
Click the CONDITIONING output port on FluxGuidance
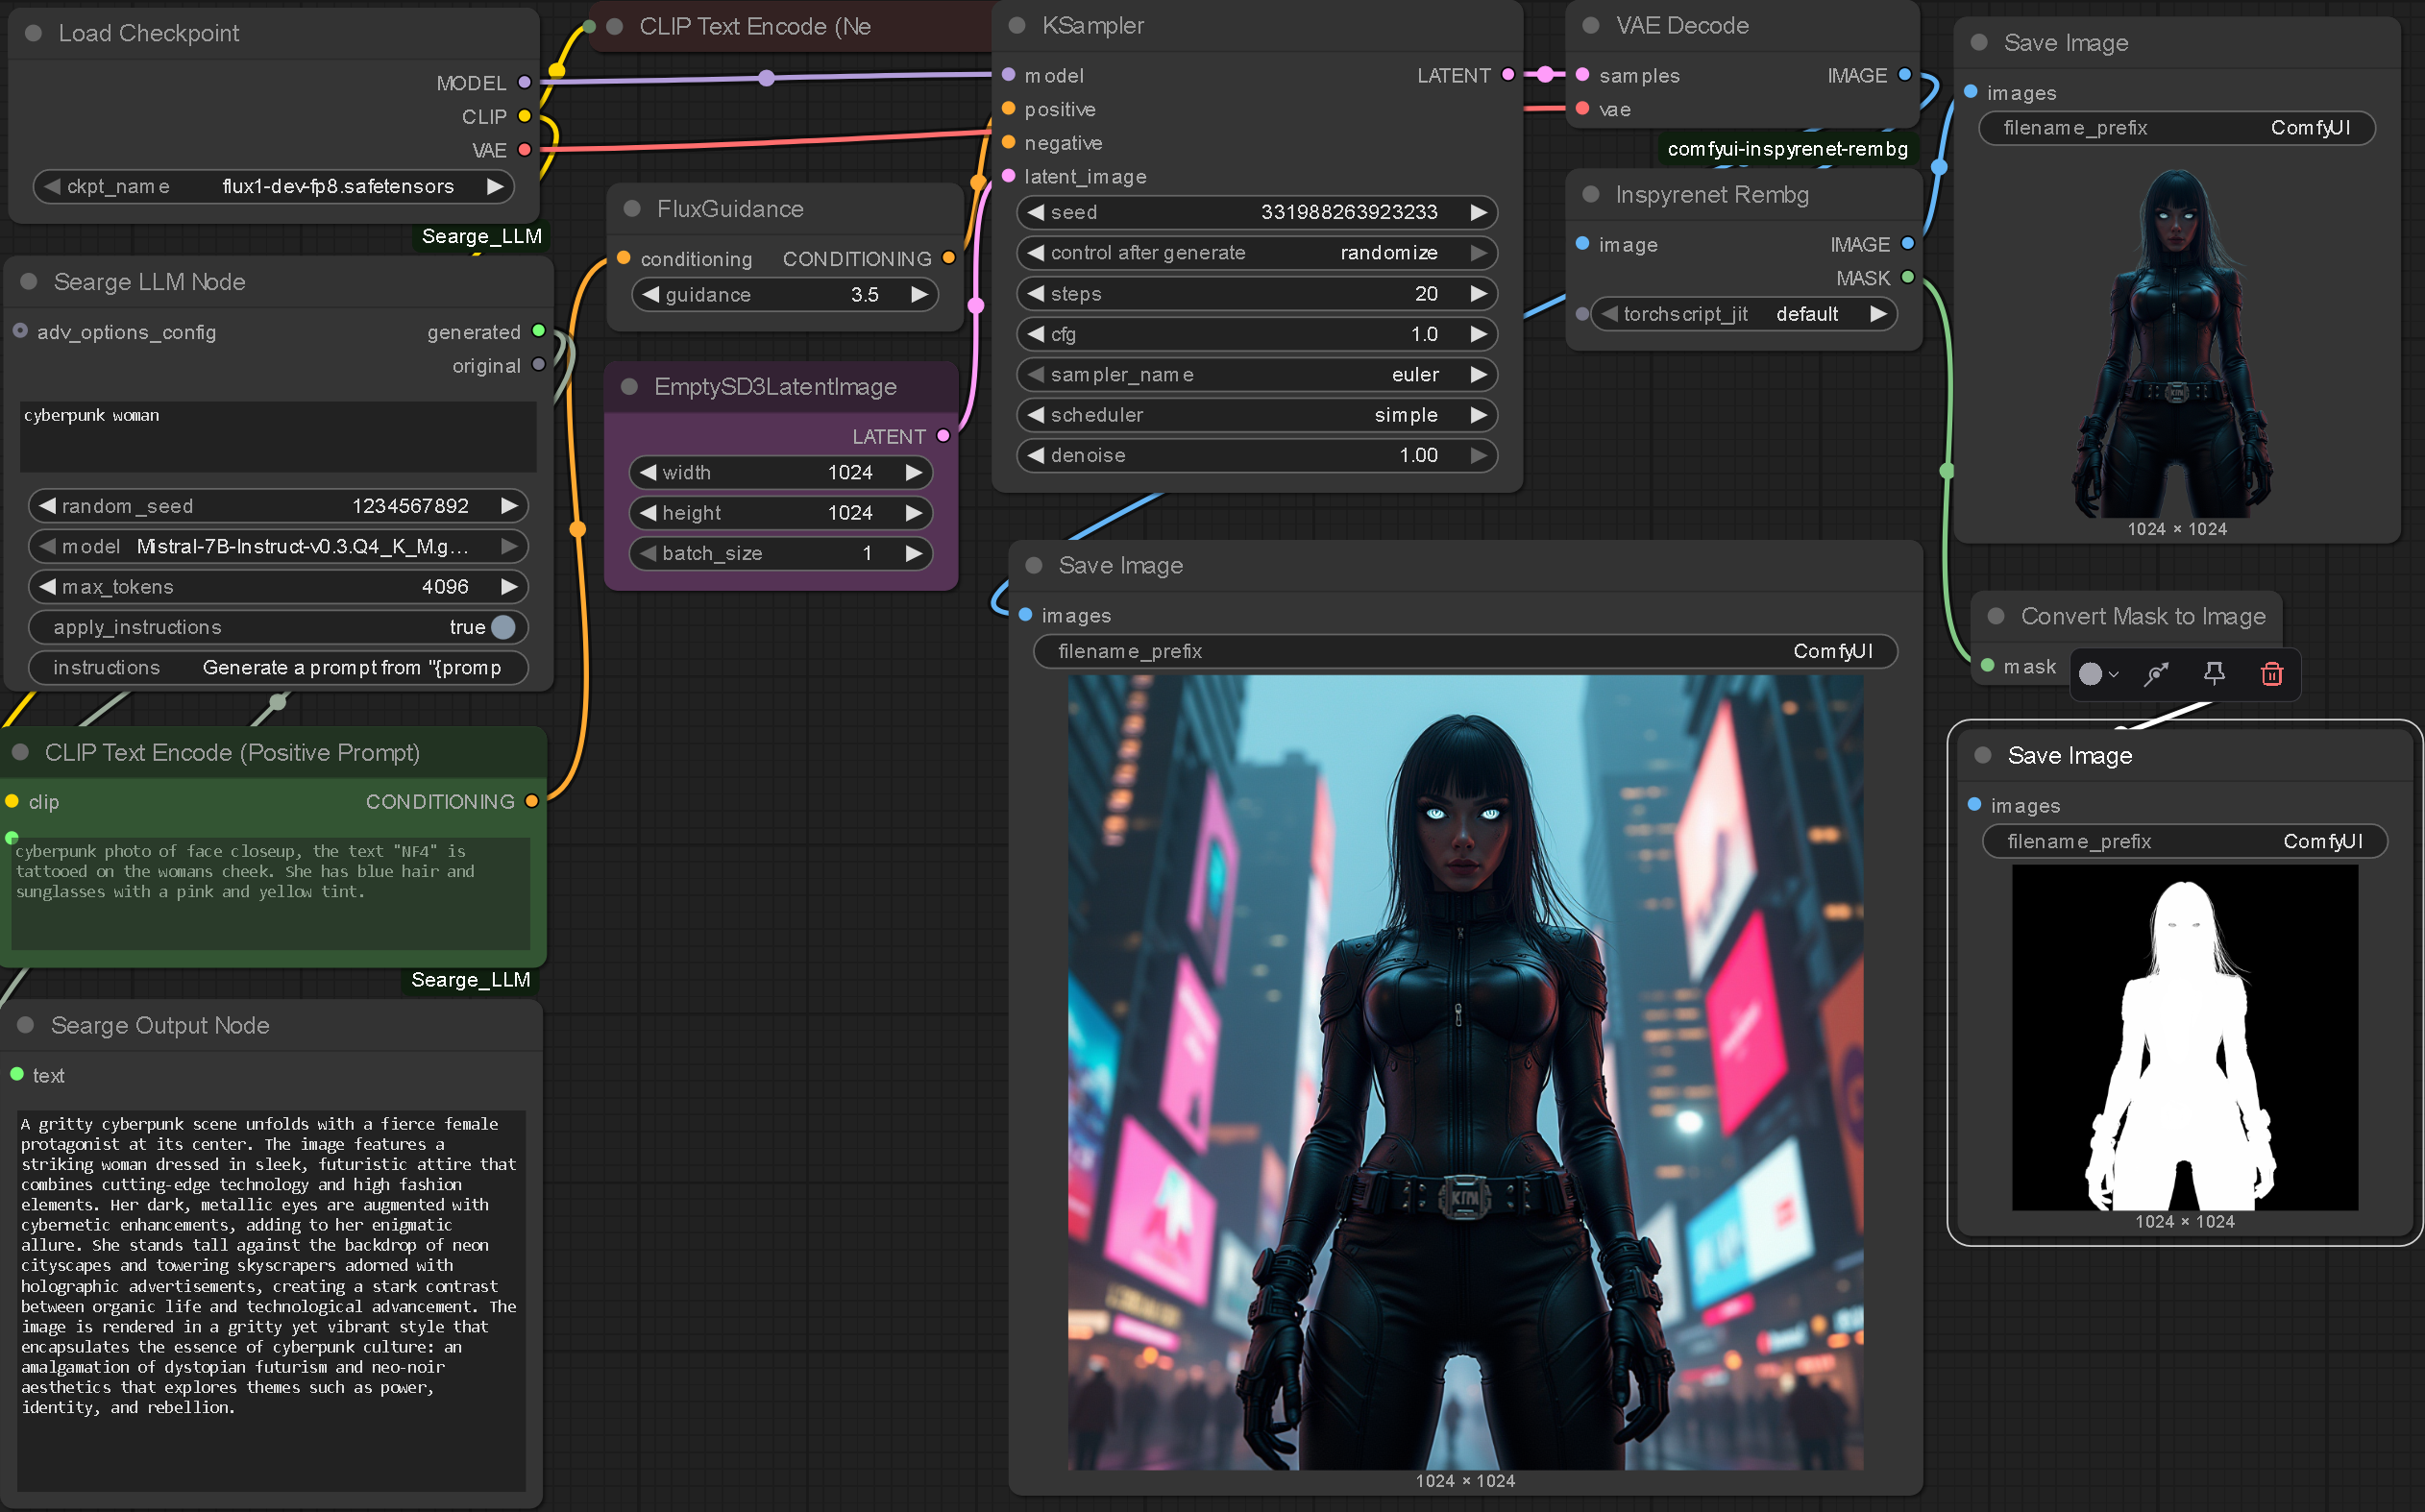pyautogui.click(x=948, y=258)
